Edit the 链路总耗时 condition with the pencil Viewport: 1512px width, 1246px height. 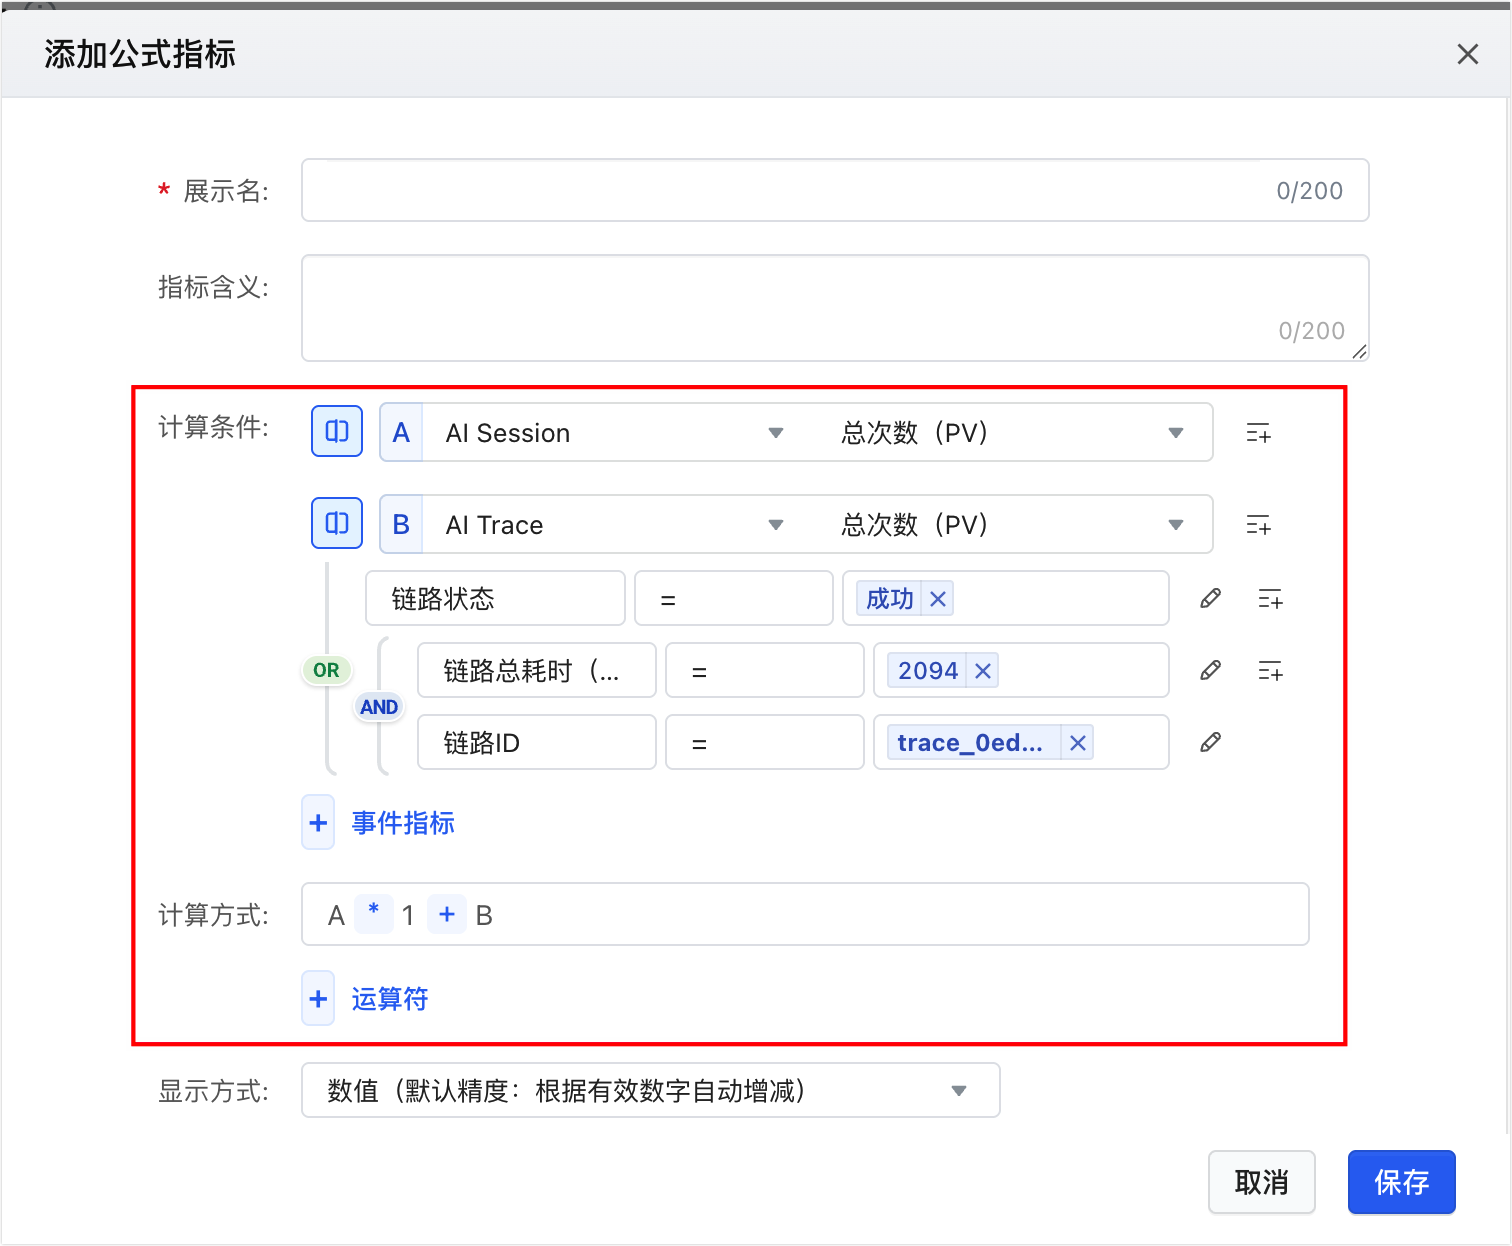point(1210,670)
